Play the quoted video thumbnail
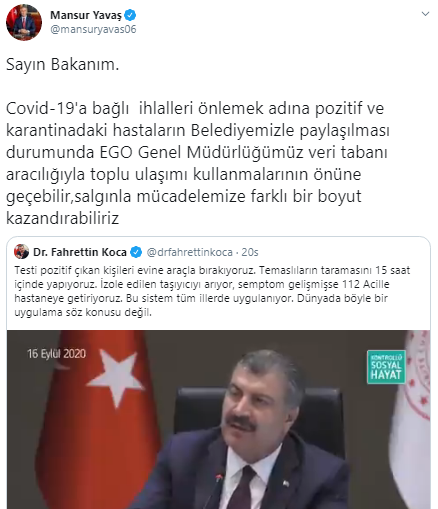The height and width of the screenshot is (509, 438). click(x=218, y=419)
